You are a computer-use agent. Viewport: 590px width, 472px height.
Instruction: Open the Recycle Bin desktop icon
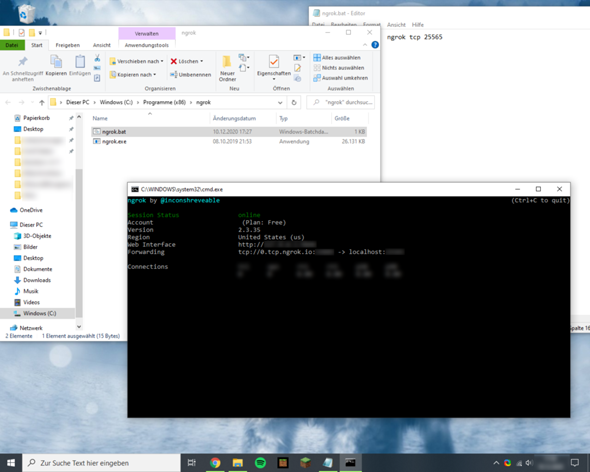tap(26, 14)
